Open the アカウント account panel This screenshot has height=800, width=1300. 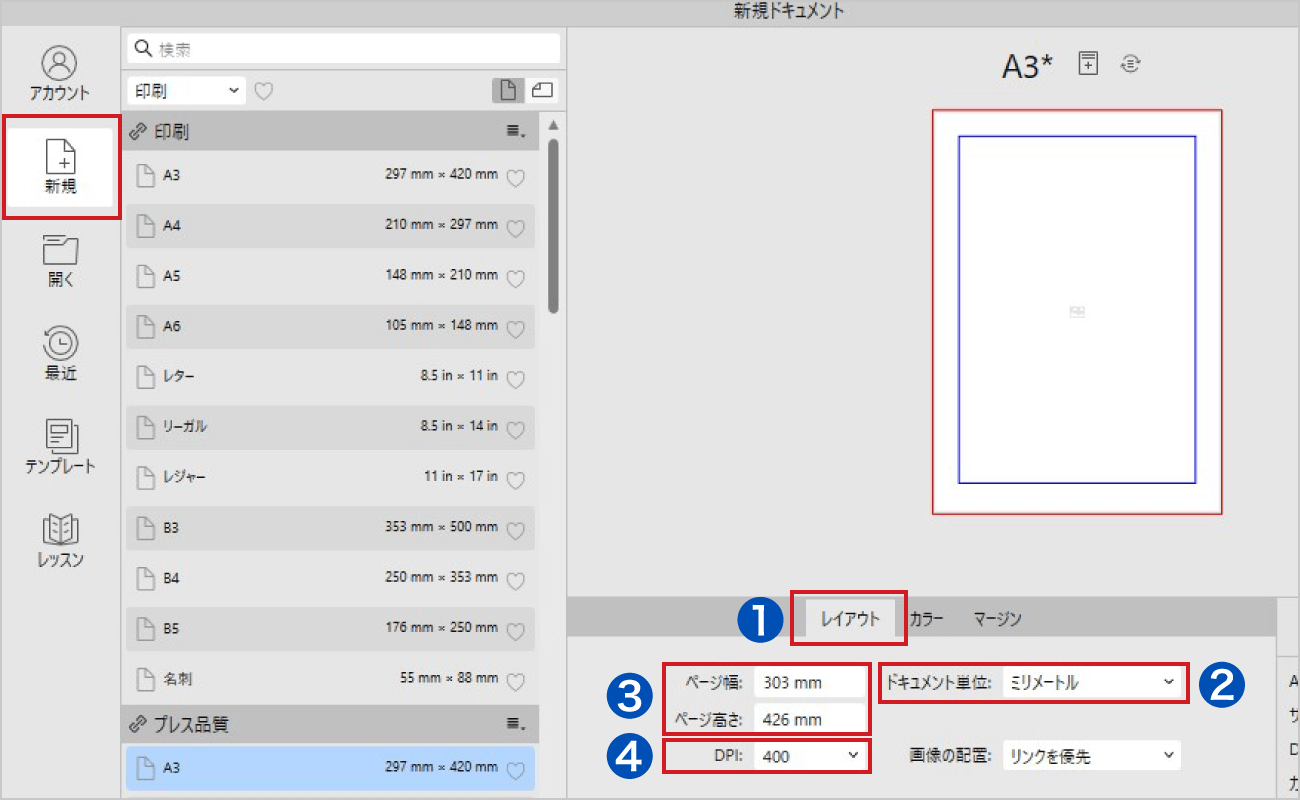60,73
